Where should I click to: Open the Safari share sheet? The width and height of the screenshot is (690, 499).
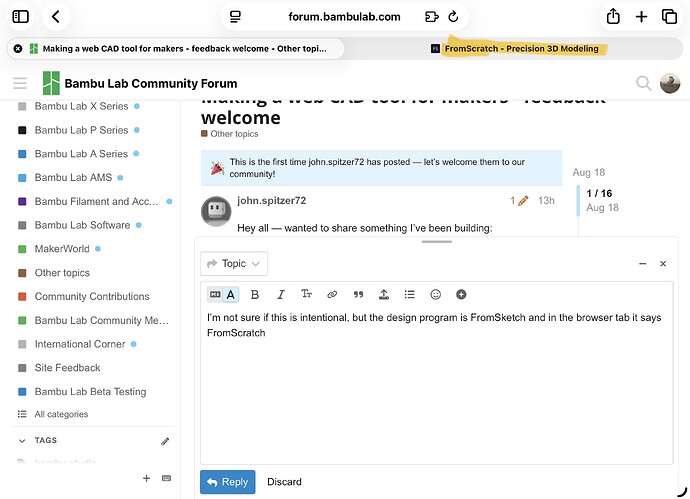(613, 17)
